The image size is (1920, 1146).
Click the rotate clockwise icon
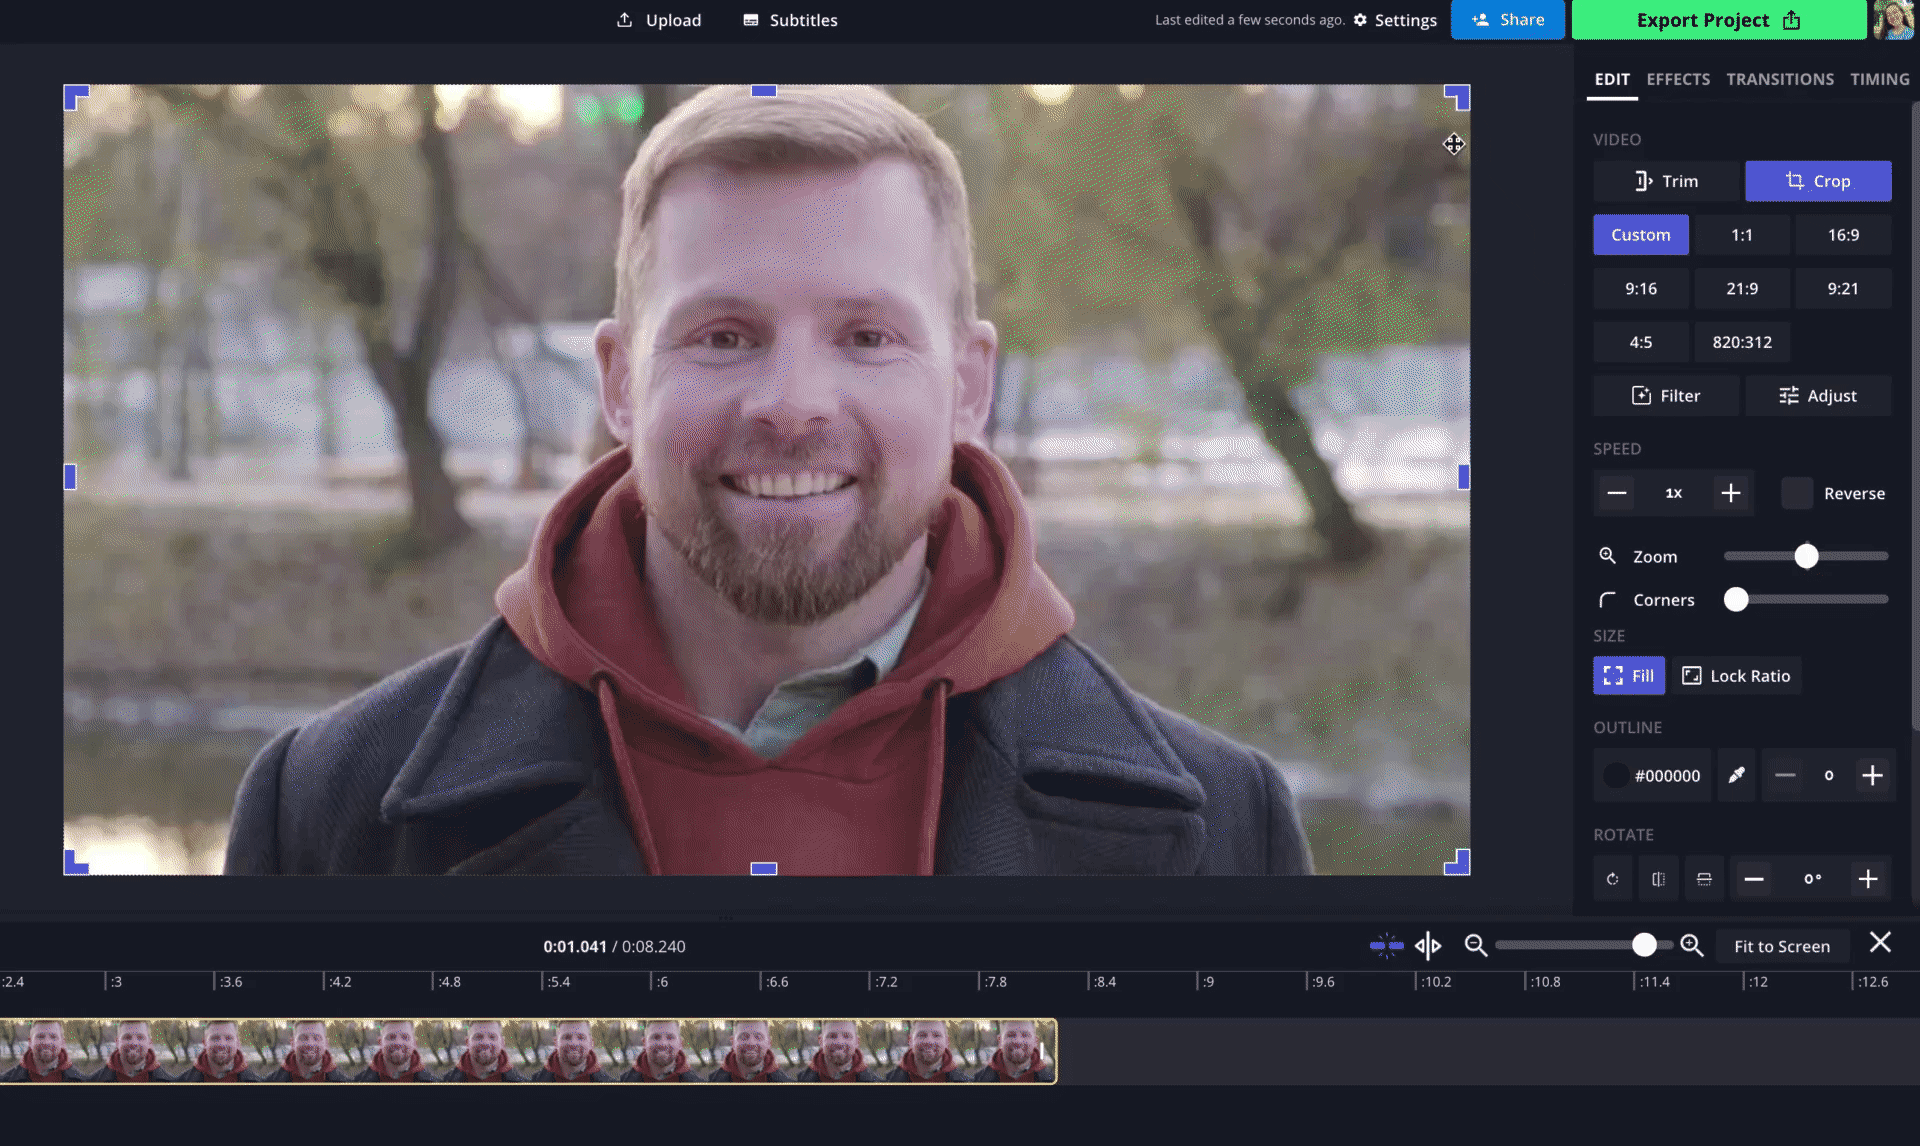[1612, 879]
